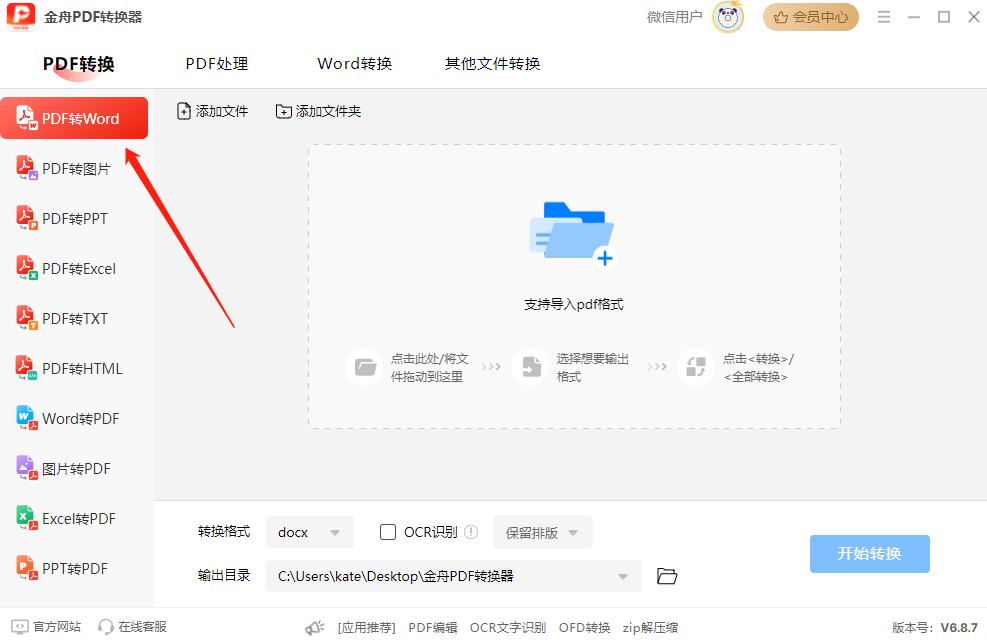The image size is (987, 642).
Task: Select the 图片转PDF sidebar item
Action: coord(74,468)
